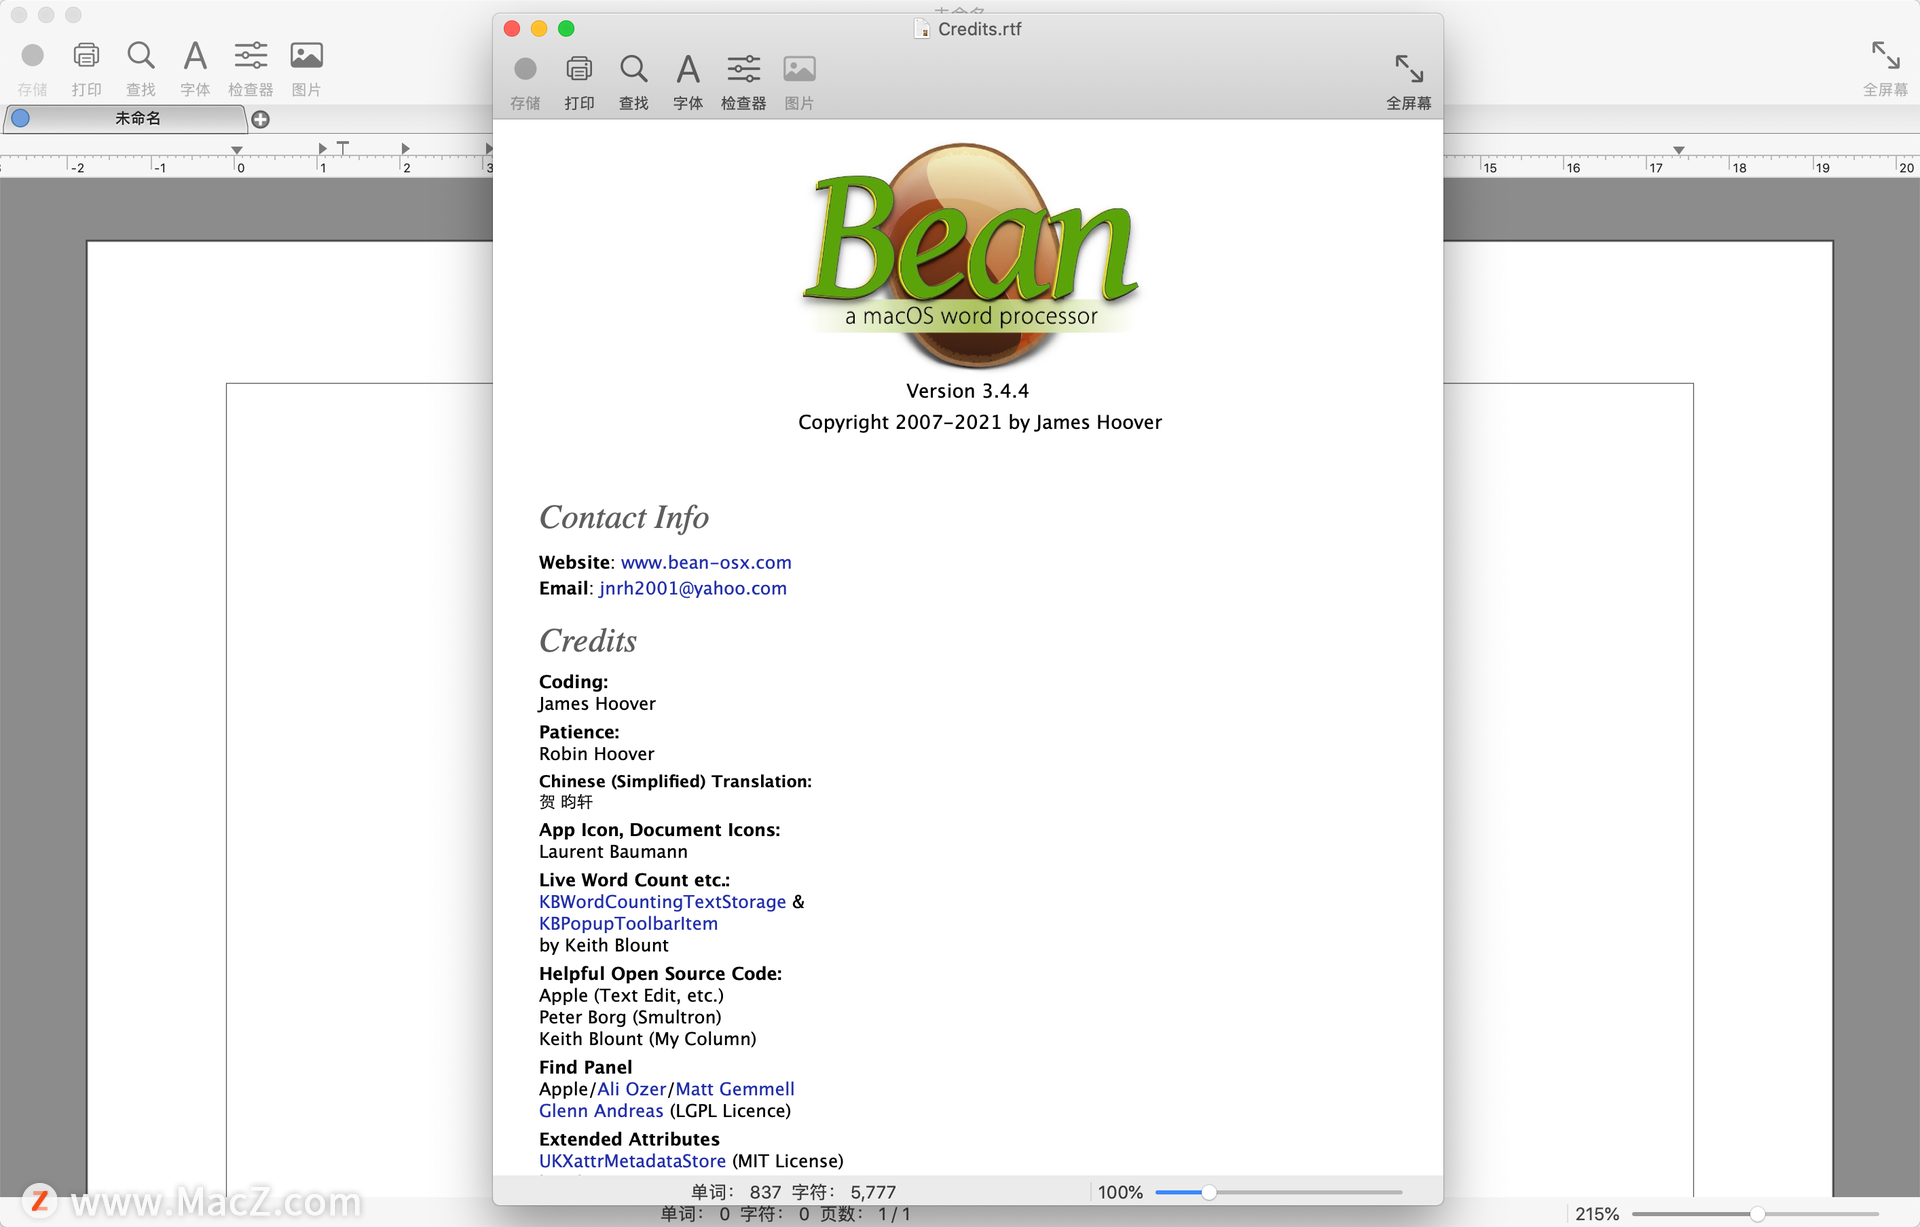Open www.bean-osx.com website link

706,562
